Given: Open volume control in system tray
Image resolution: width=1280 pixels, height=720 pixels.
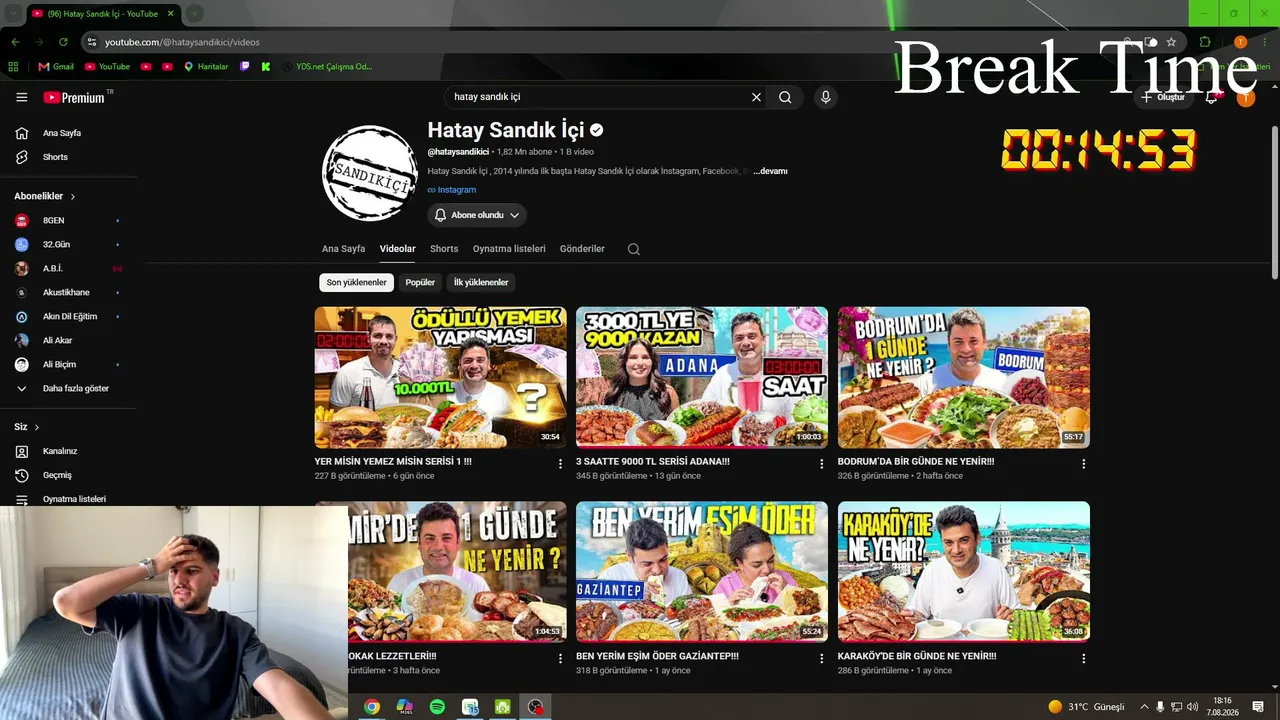Looking at the screenshot, I should click(x=1192, y=707).
